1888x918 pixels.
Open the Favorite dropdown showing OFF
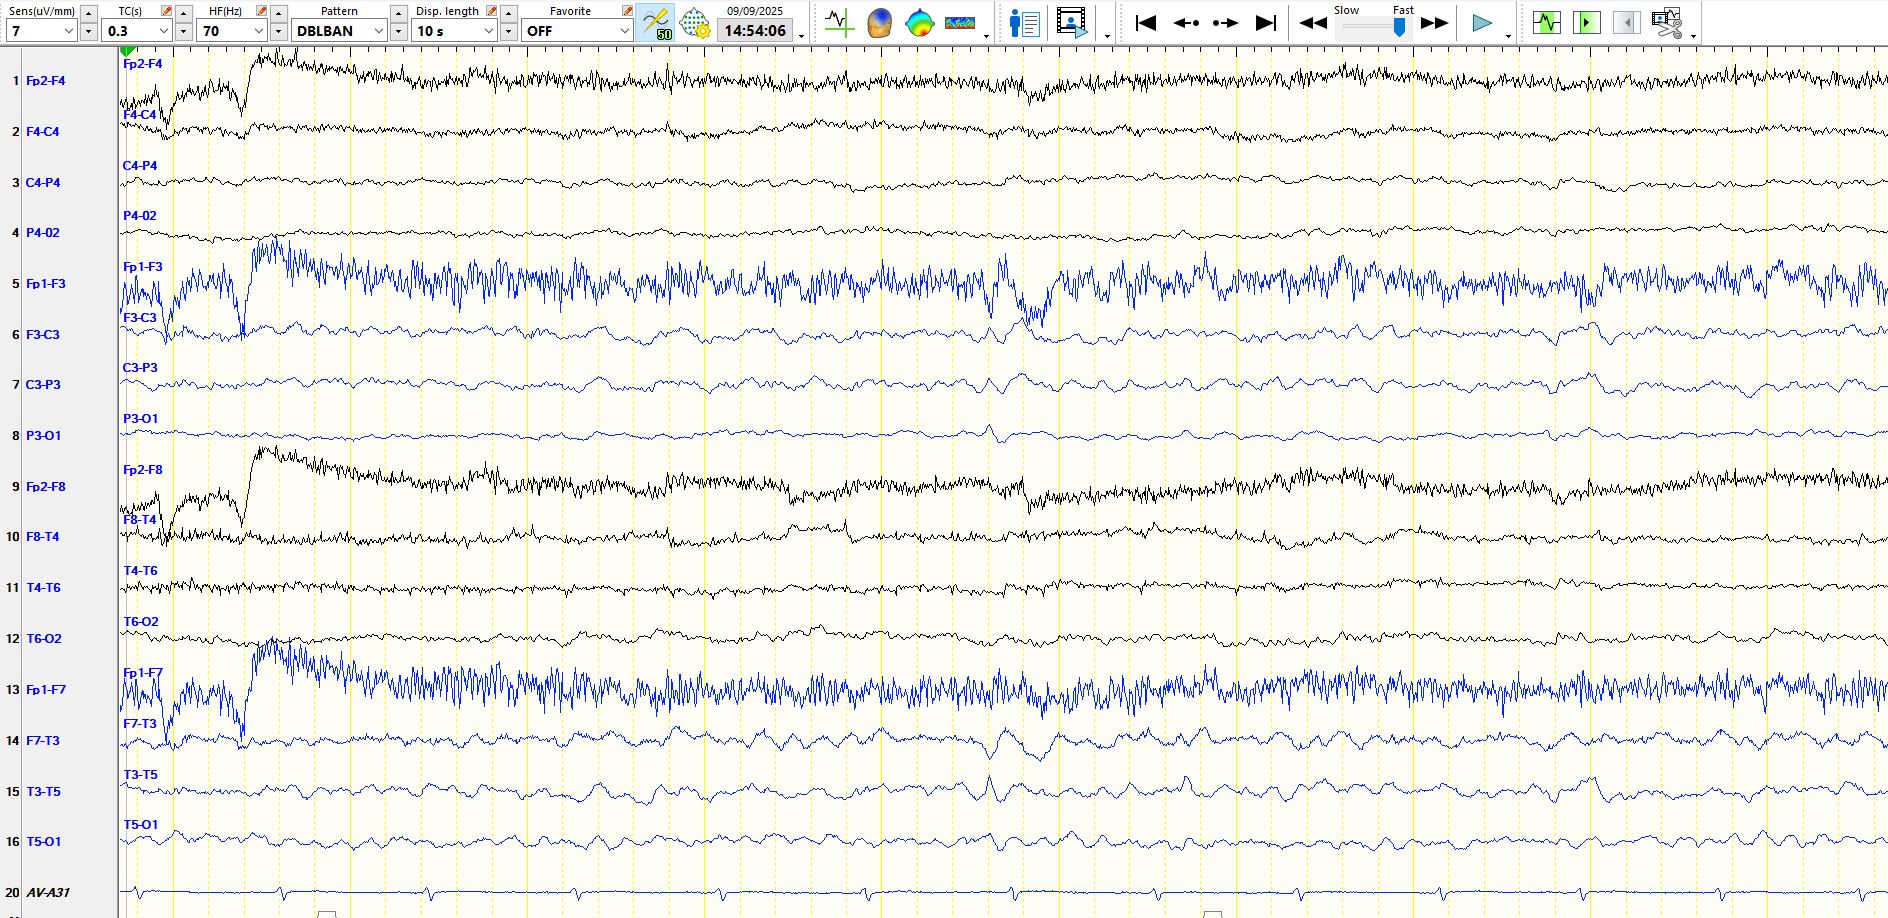578,31
